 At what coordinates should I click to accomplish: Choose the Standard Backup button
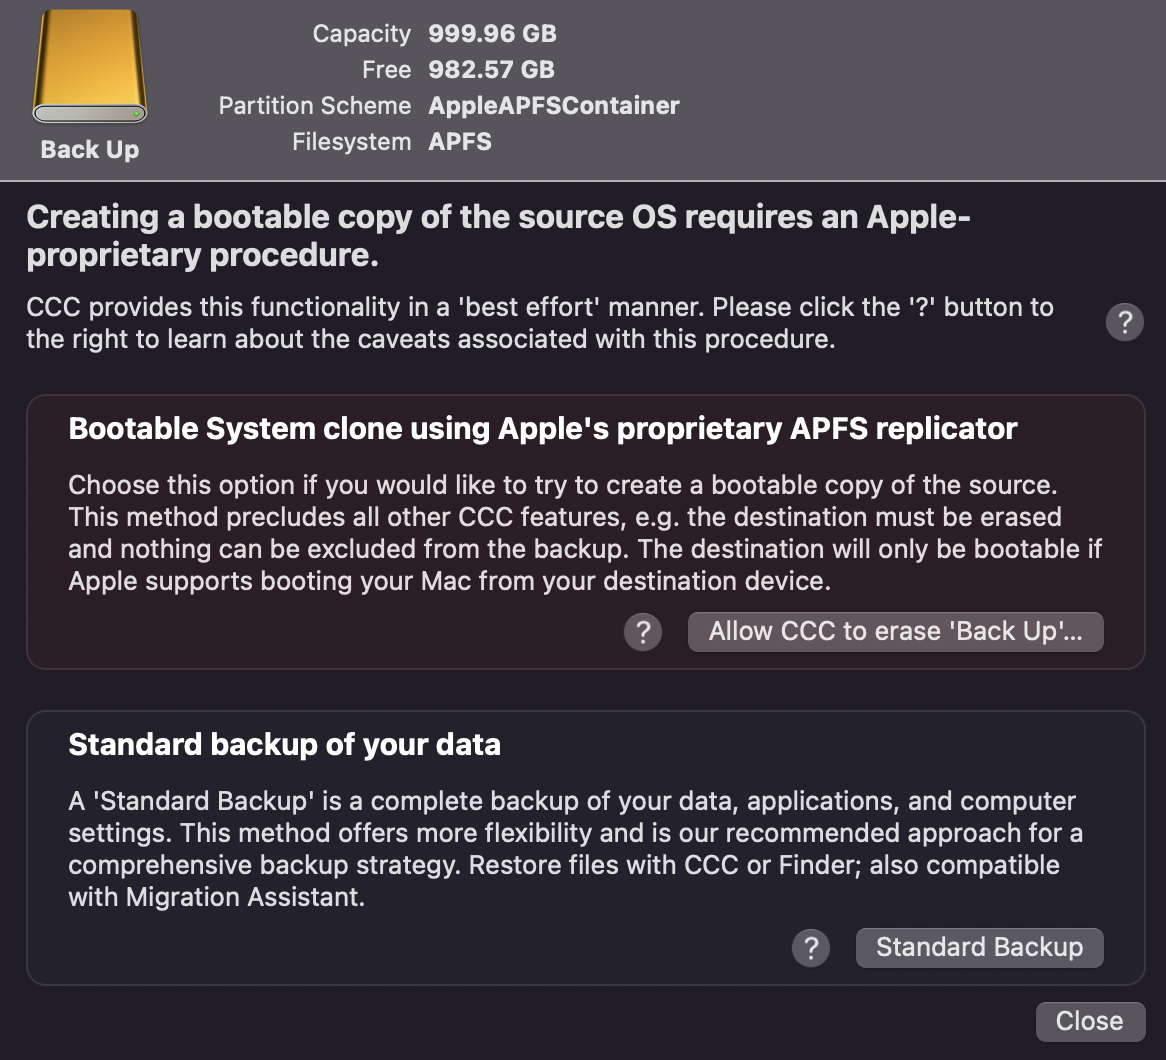pos(979,948)
